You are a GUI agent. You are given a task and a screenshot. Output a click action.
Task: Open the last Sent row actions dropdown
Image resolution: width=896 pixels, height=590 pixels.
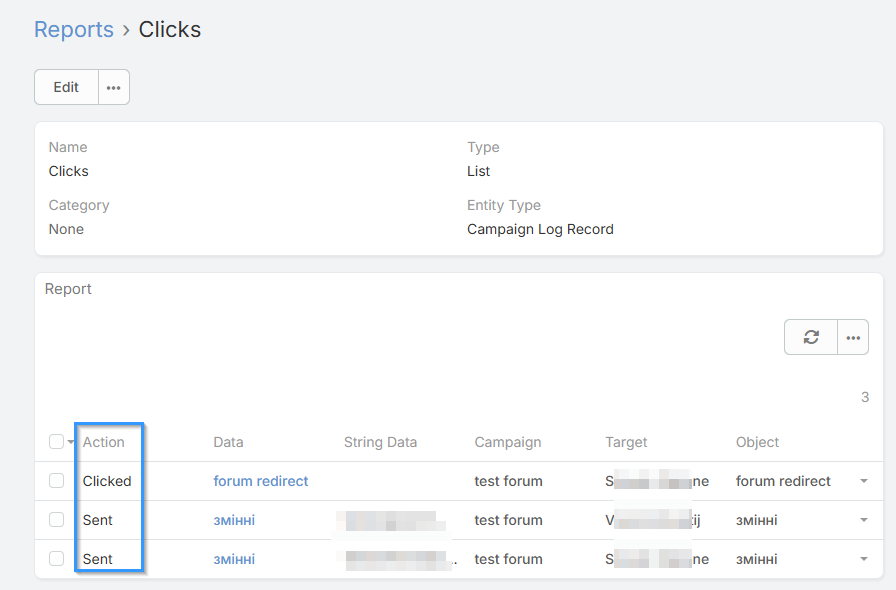click(x=864, y=559)
